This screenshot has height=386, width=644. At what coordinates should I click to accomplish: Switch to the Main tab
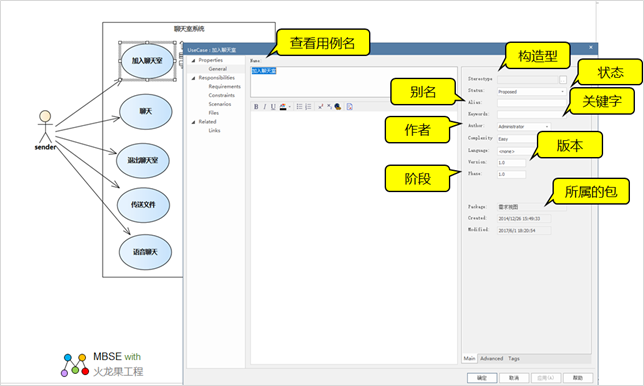[x=469, y=358]
